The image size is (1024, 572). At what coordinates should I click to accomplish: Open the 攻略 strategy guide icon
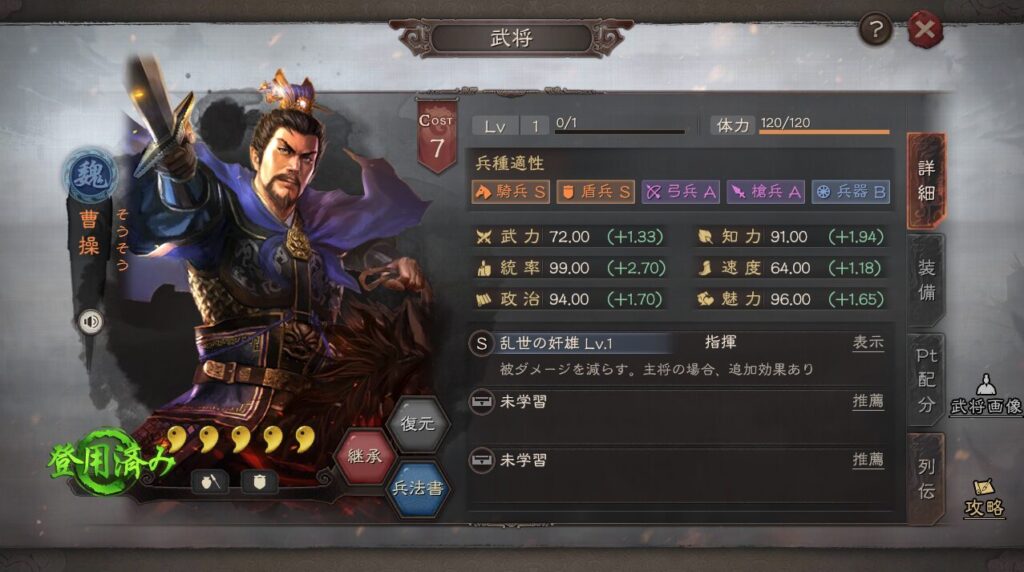[984, 498]
